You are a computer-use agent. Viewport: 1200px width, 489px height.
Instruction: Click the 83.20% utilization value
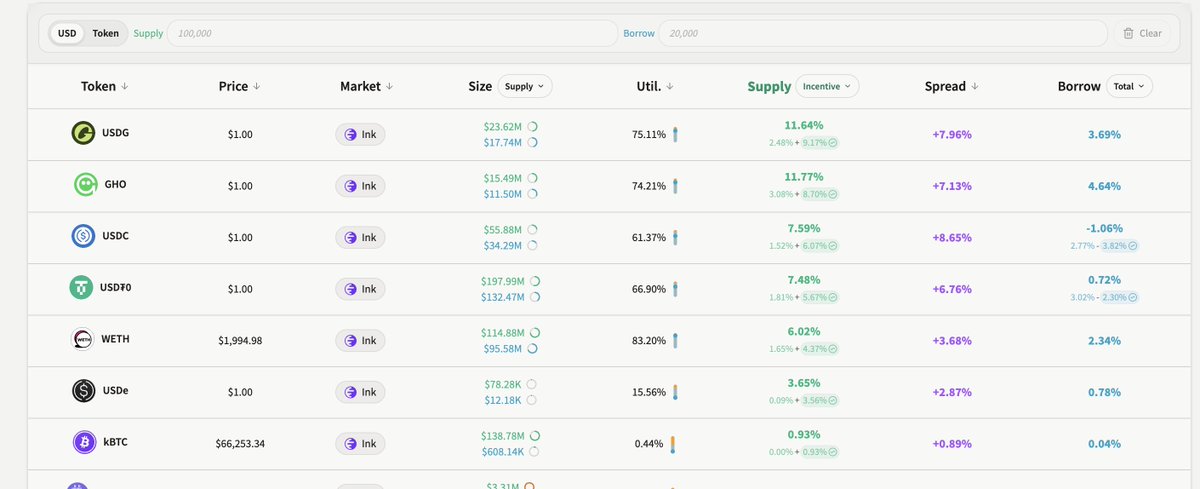(649, 341)
